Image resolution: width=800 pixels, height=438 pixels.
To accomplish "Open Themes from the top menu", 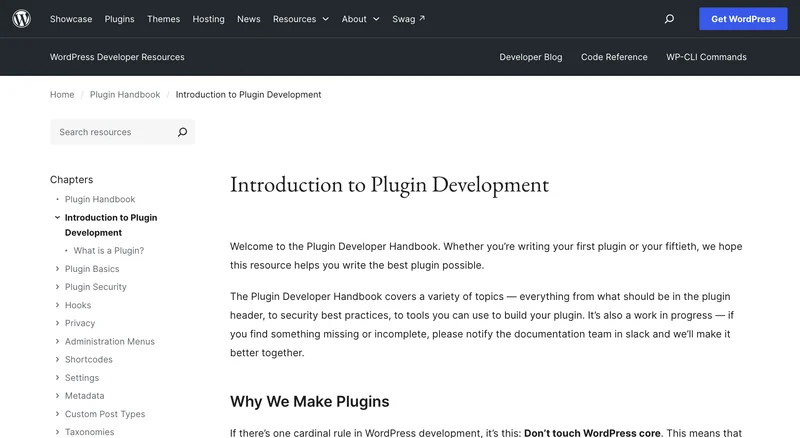I will pos(163,19).
